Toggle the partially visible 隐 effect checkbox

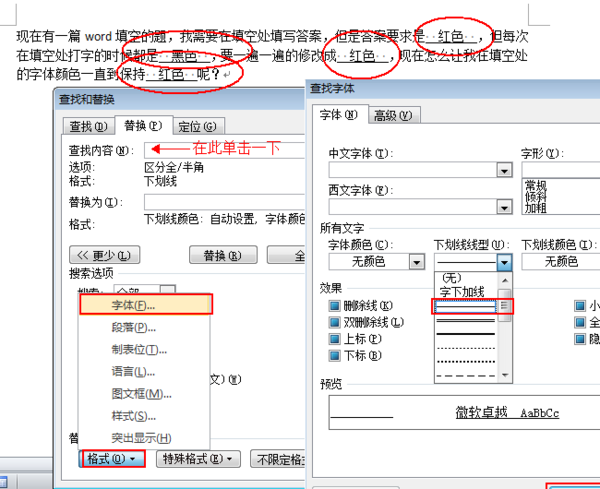pos(580,339)
